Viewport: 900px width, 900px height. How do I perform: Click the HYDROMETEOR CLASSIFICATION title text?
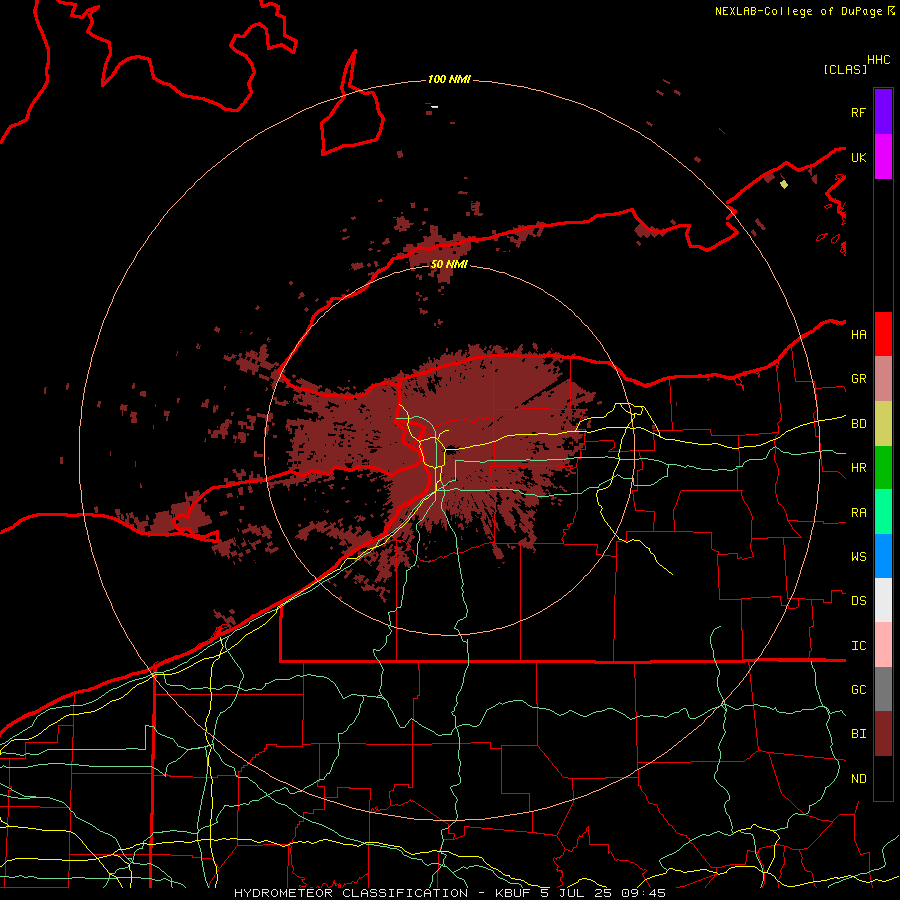[x=351, y=893]
